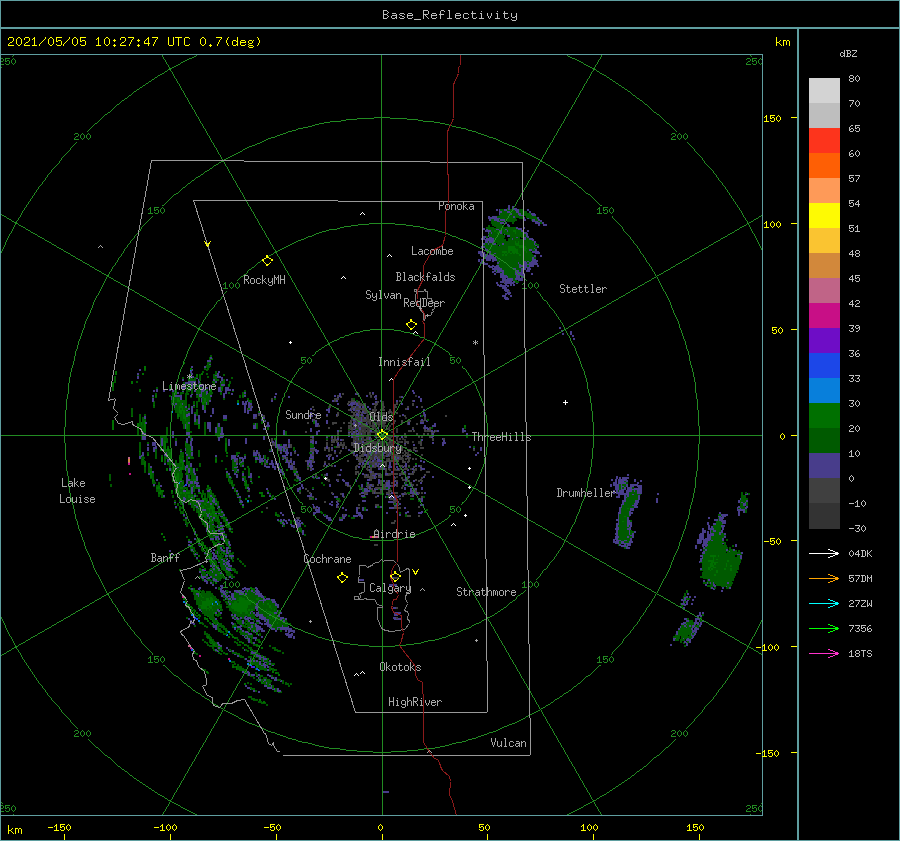Click the Base_Reflectivity title
Viewport: 900px width, 841px height.
click(x=450, y=15)
